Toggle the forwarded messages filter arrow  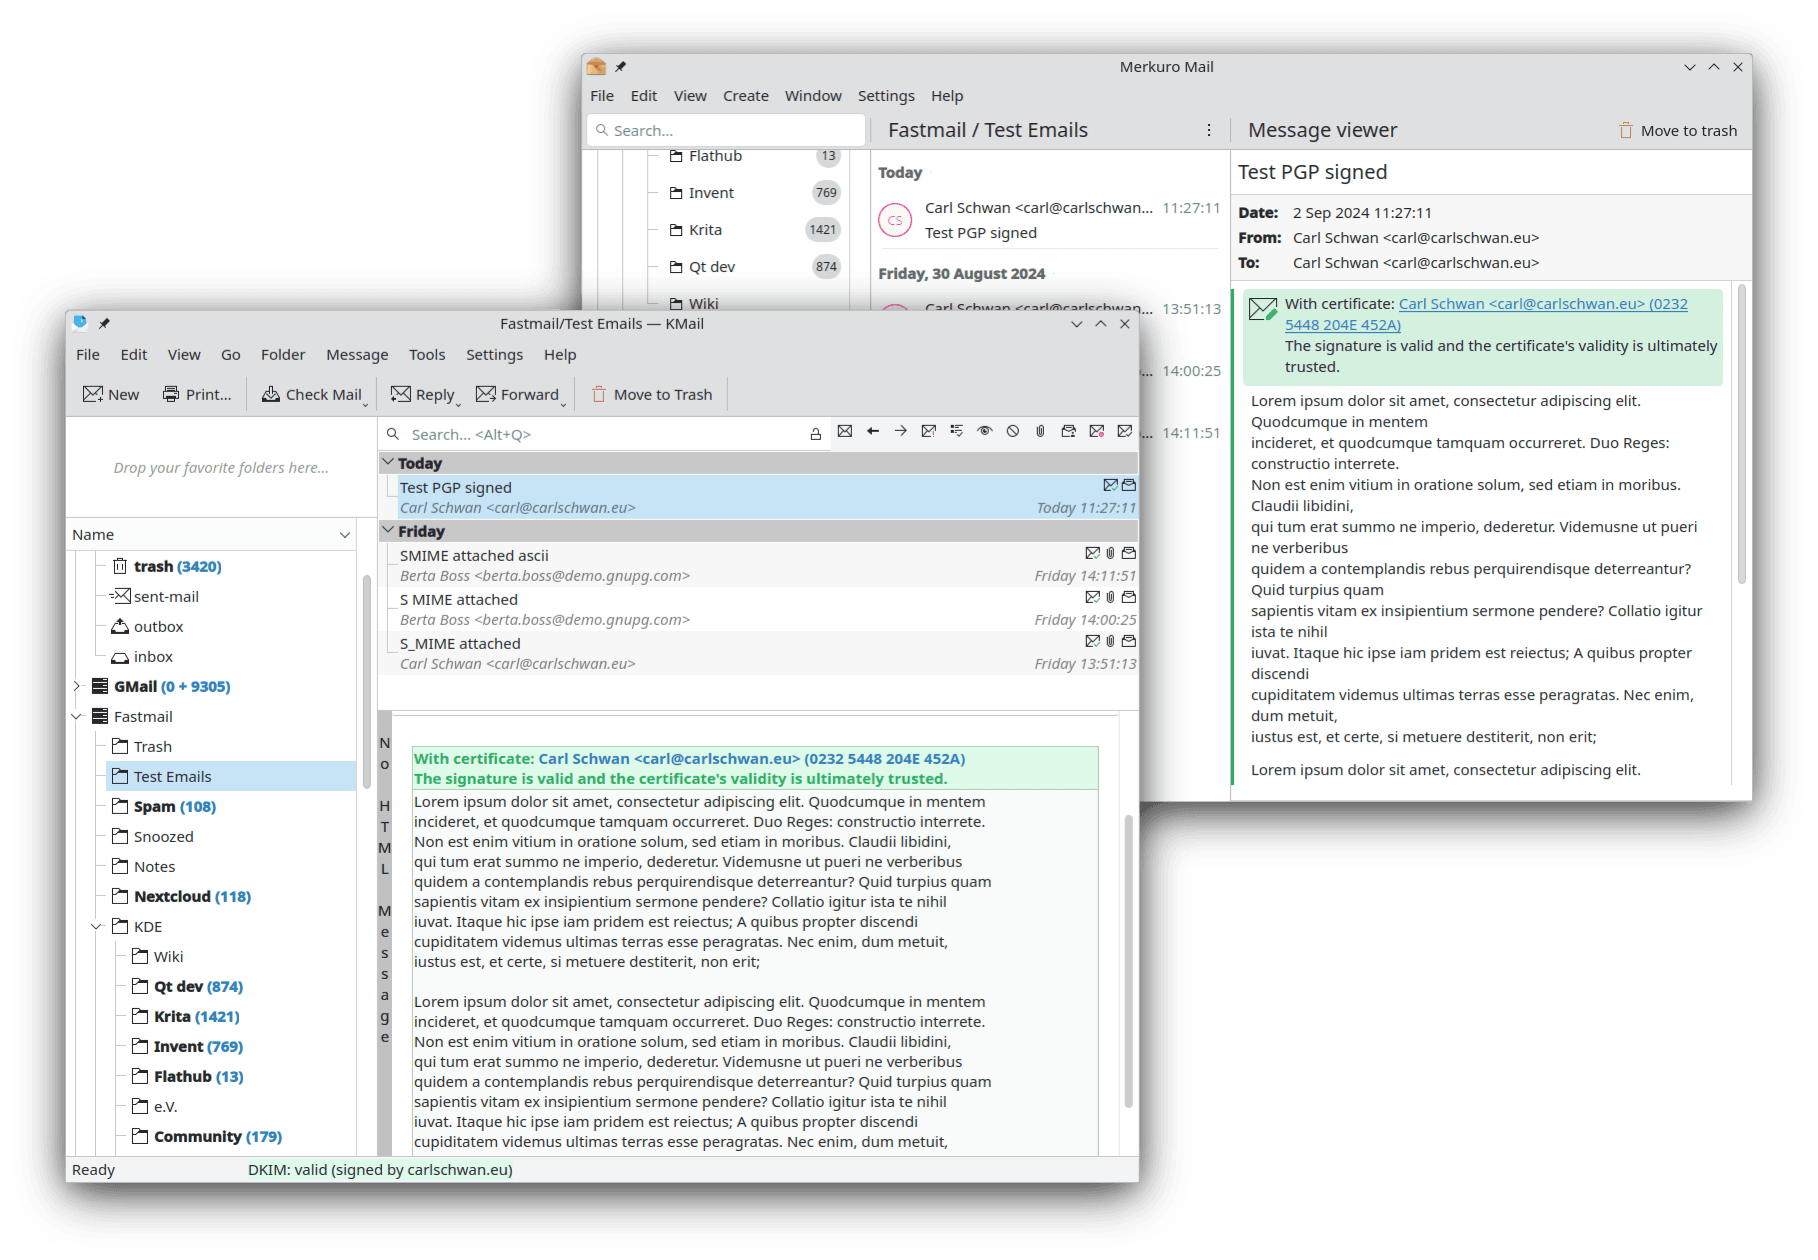[x=901, y=431]
